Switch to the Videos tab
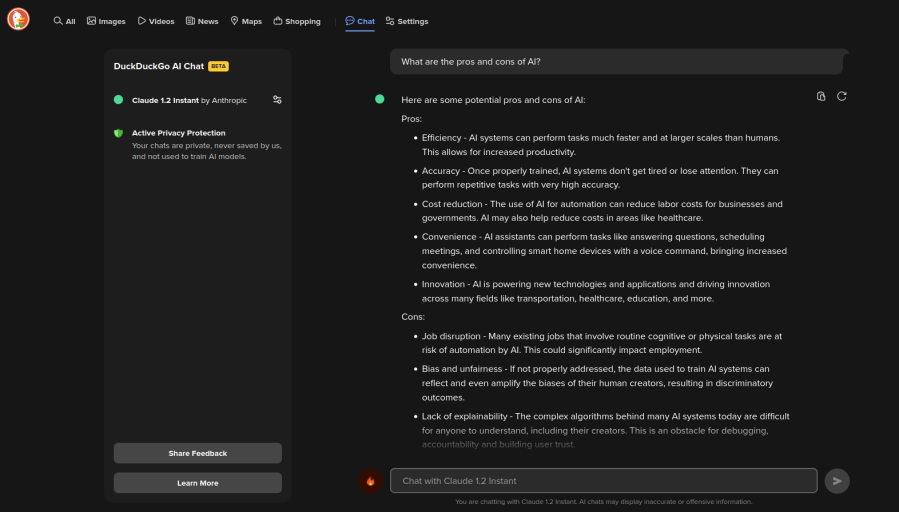The image size is (899, 512). [x=156, y=21]
